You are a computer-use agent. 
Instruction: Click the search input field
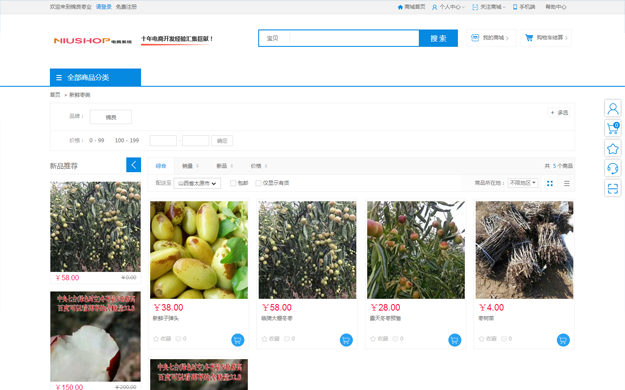click(x=354, y=38)
